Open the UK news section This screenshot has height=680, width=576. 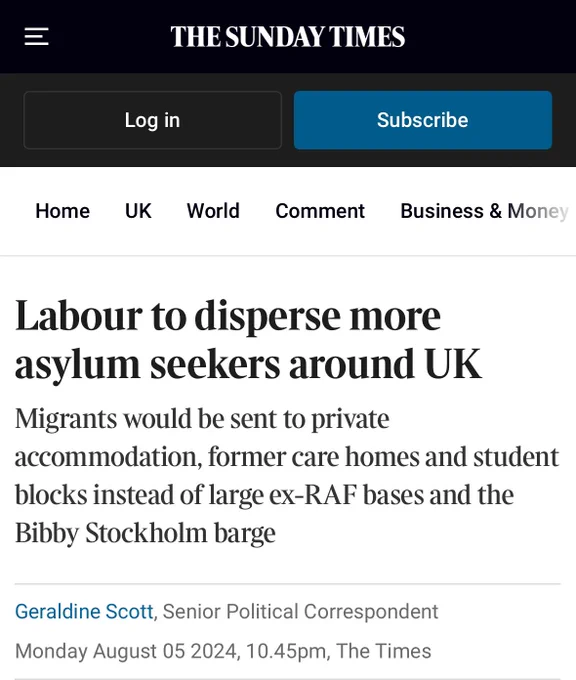point(138,211)
